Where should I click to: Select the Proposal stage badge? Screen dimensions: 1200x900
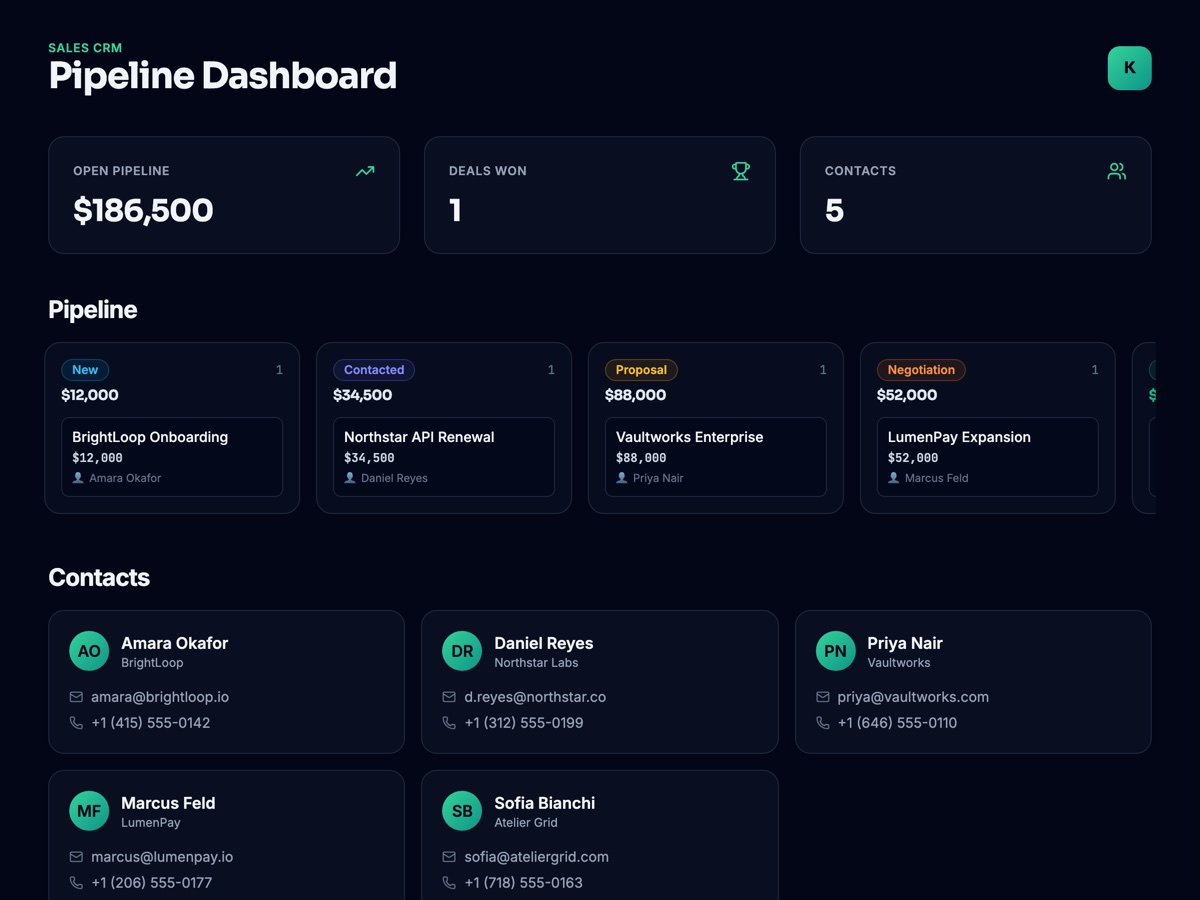point(641,370)
